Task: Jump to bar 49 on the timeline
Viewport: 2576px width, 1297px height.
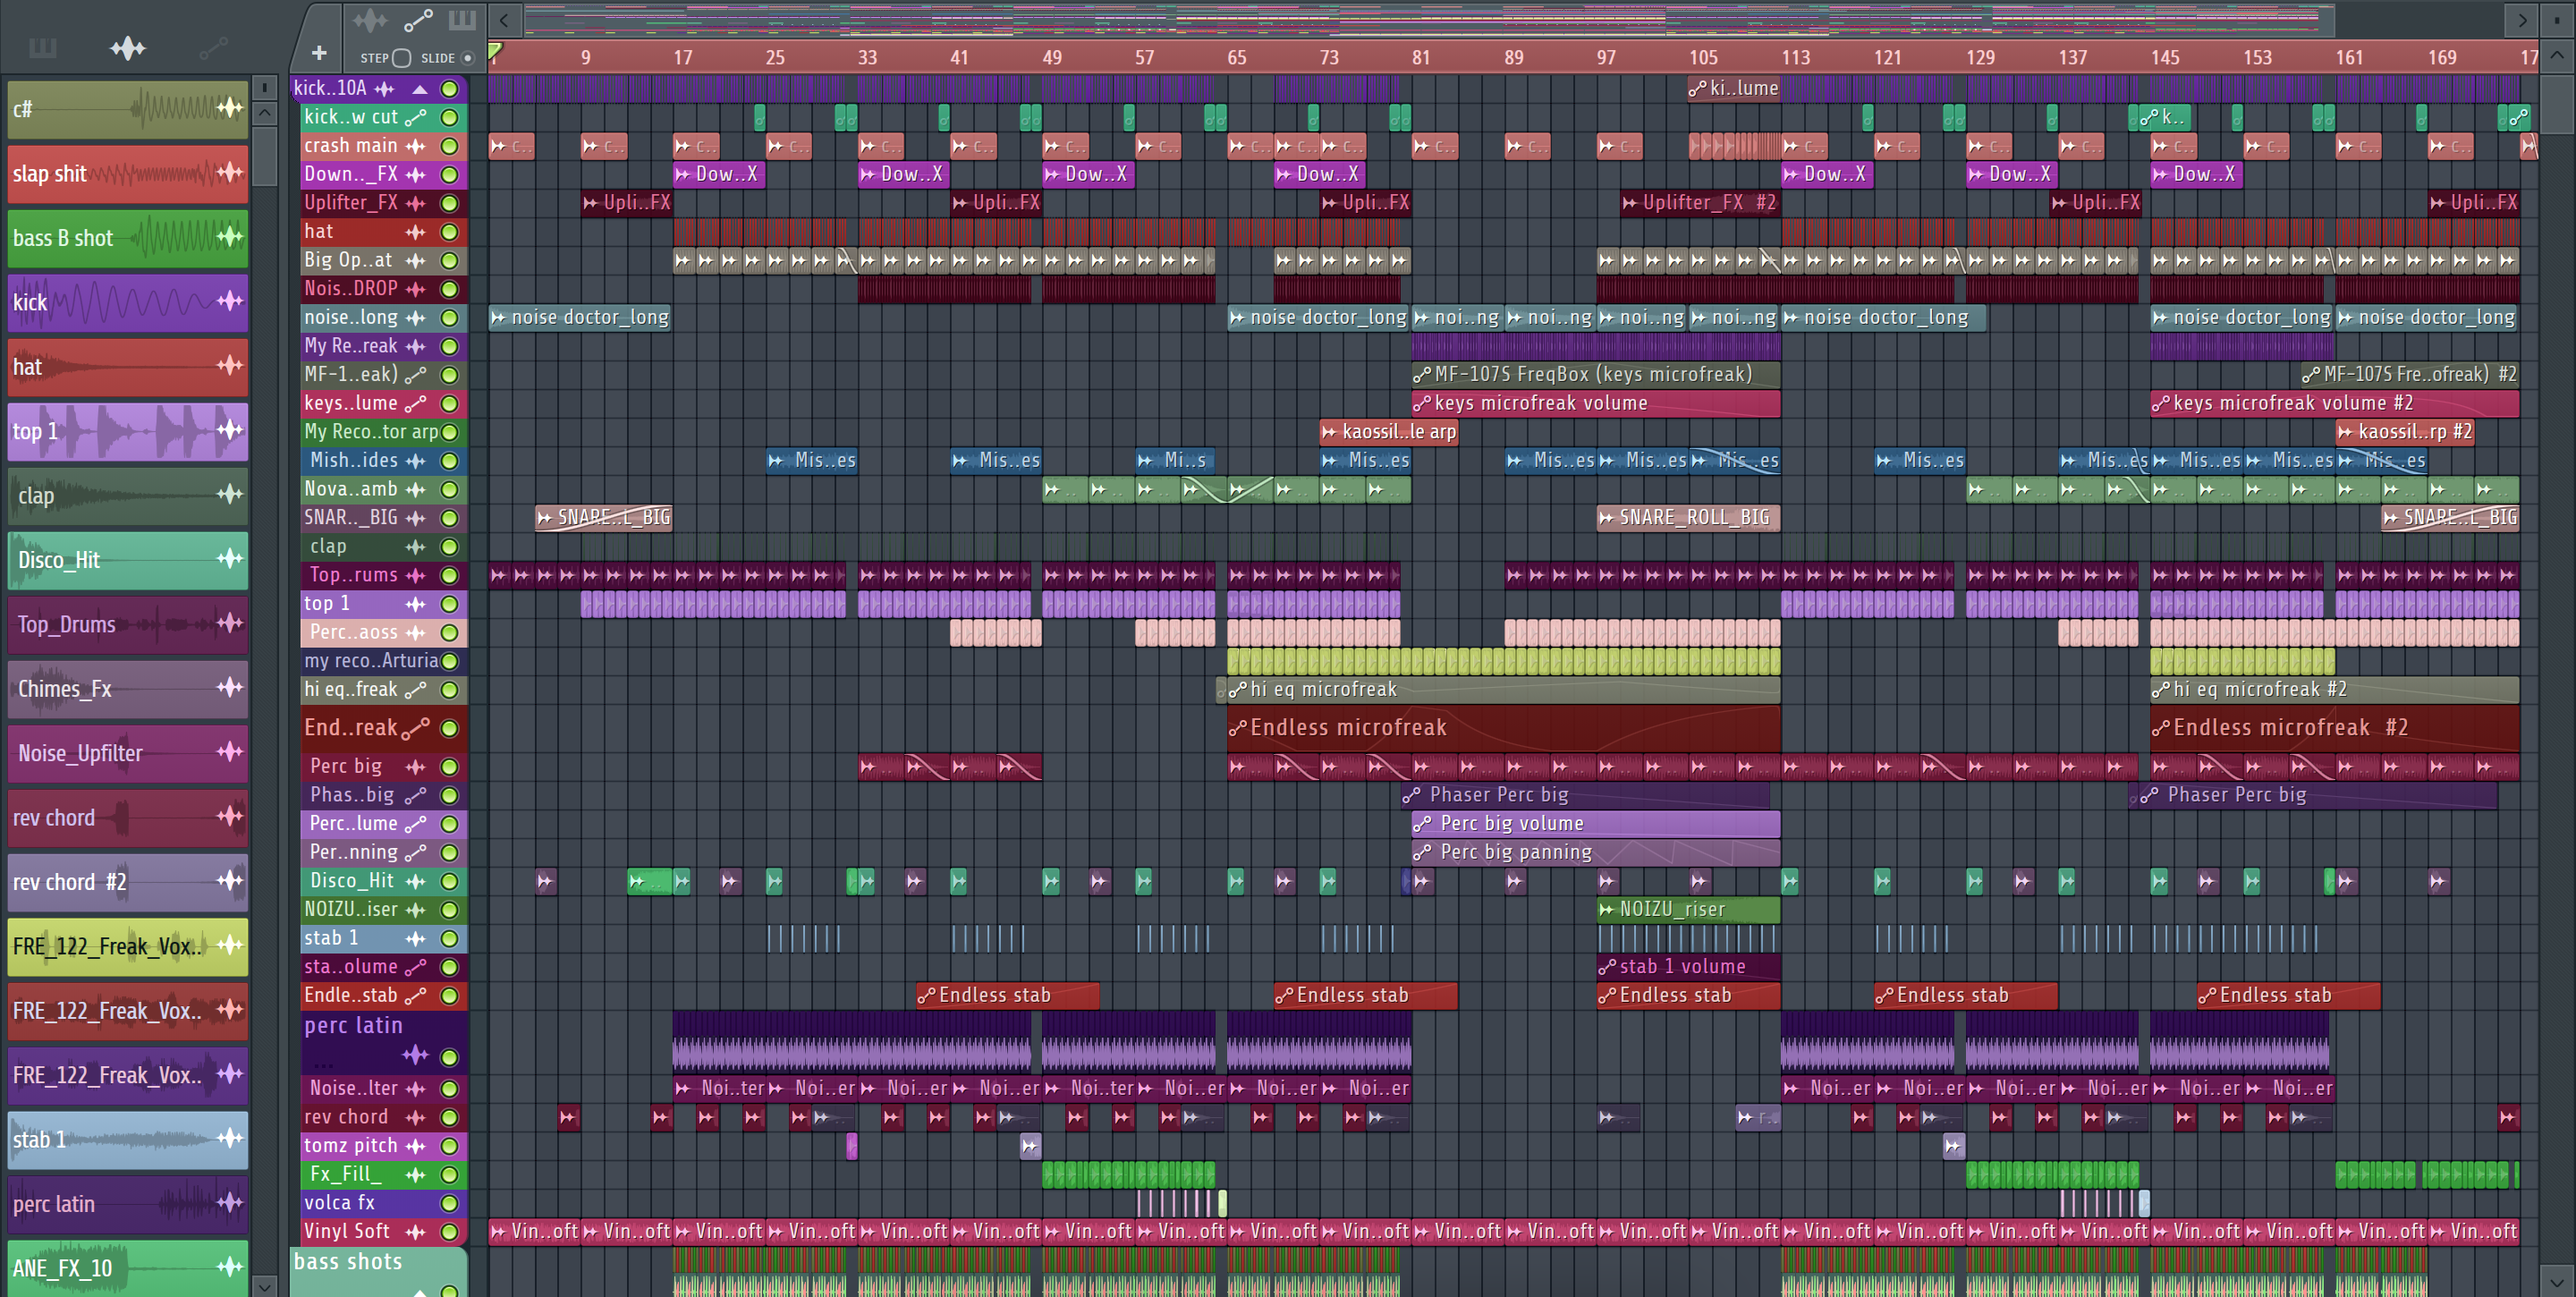Action: coord(1051,57)
